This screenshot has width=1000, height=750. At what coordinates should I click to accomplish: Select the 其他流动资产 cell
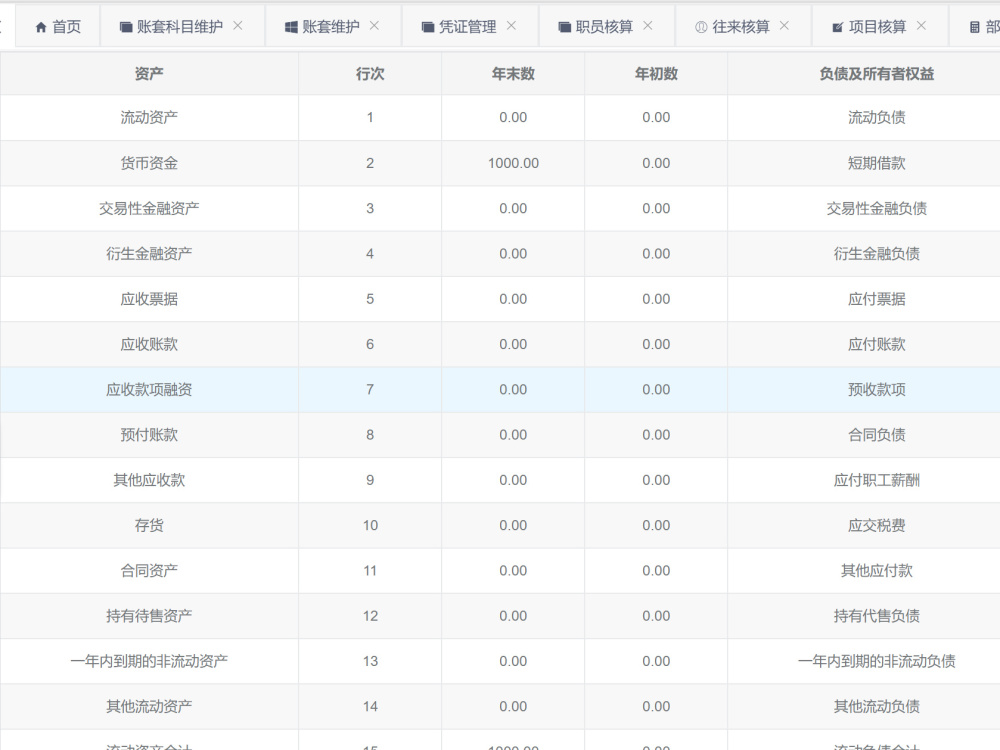click(x=149, y=707)
